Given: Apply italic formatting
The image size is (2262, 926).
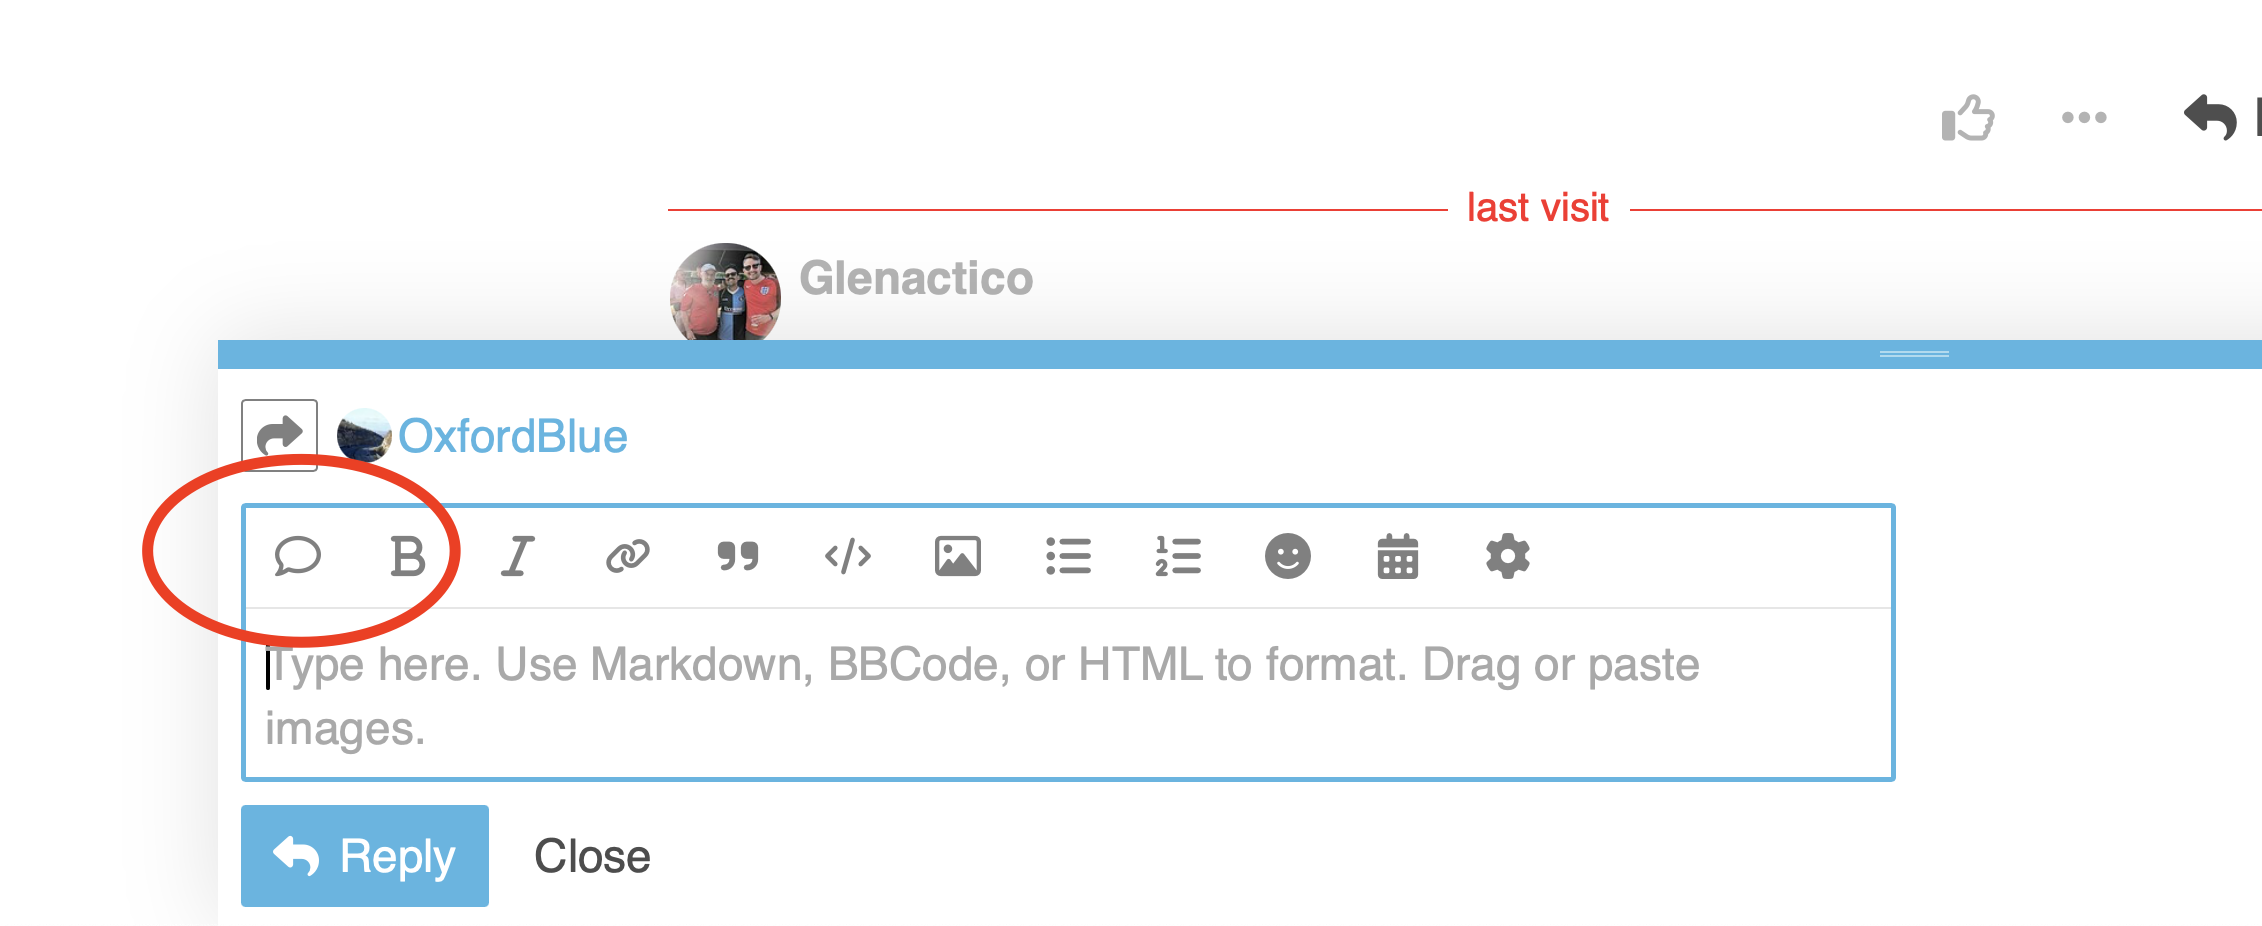Looking at the screenshot, I should tap(517, 556).
